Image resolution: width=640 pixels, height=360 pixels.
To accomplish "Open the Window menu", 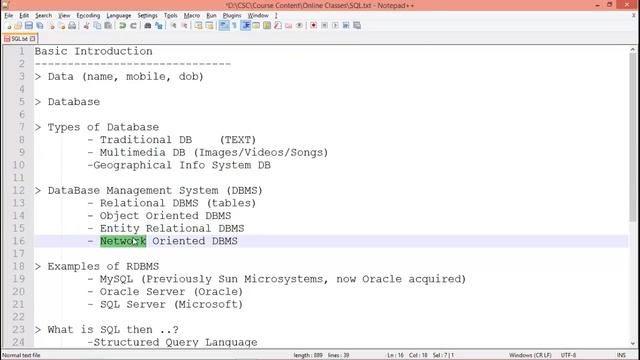I will pyautogui.click(x=258, y=16).
